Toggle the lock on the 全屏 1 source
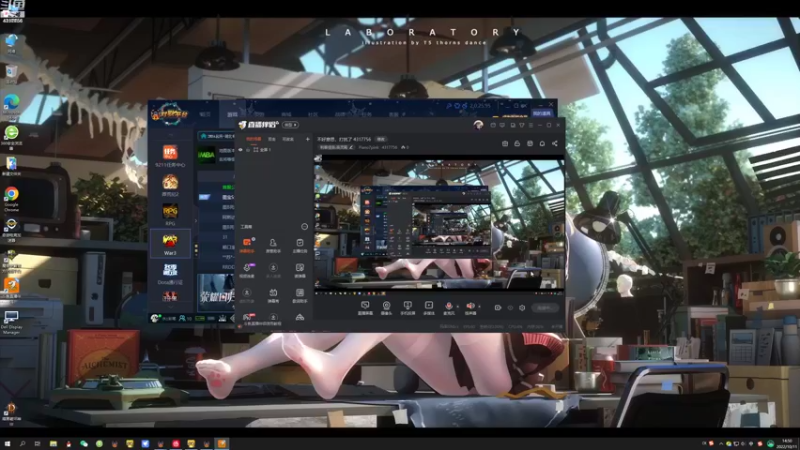800x450 pixels. point(248,150)
